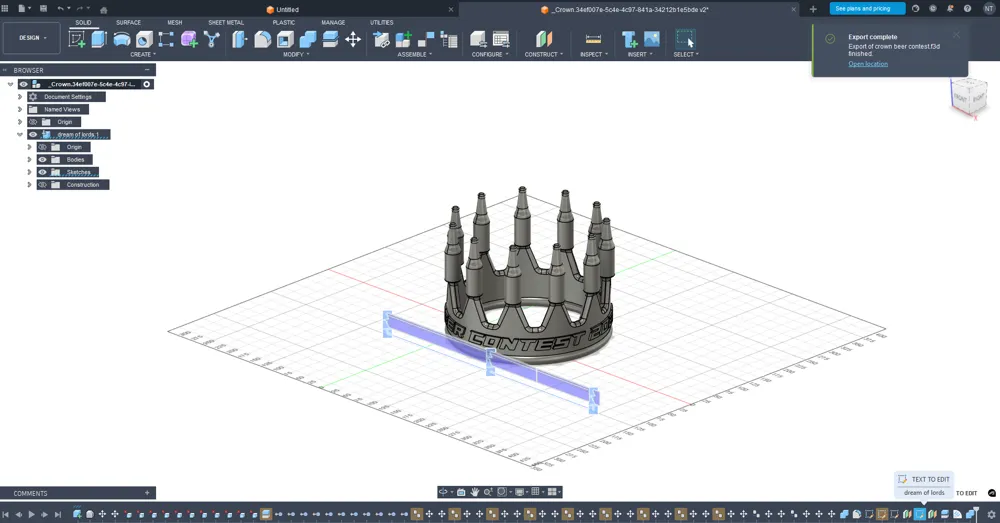Switch to the SURFACE tab
1000x523 pixels.
pos(128,22)
